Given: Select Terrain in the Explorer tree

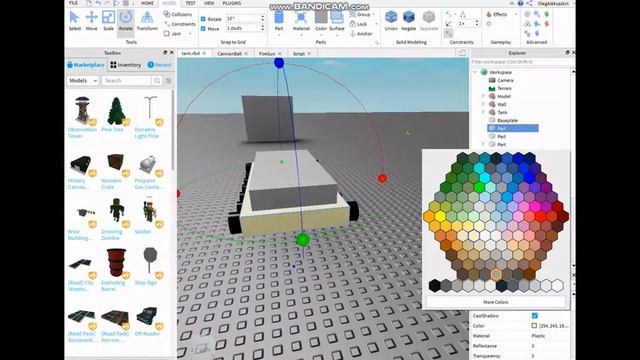Looking at the screenshot, I should click(x=504, y=88).
